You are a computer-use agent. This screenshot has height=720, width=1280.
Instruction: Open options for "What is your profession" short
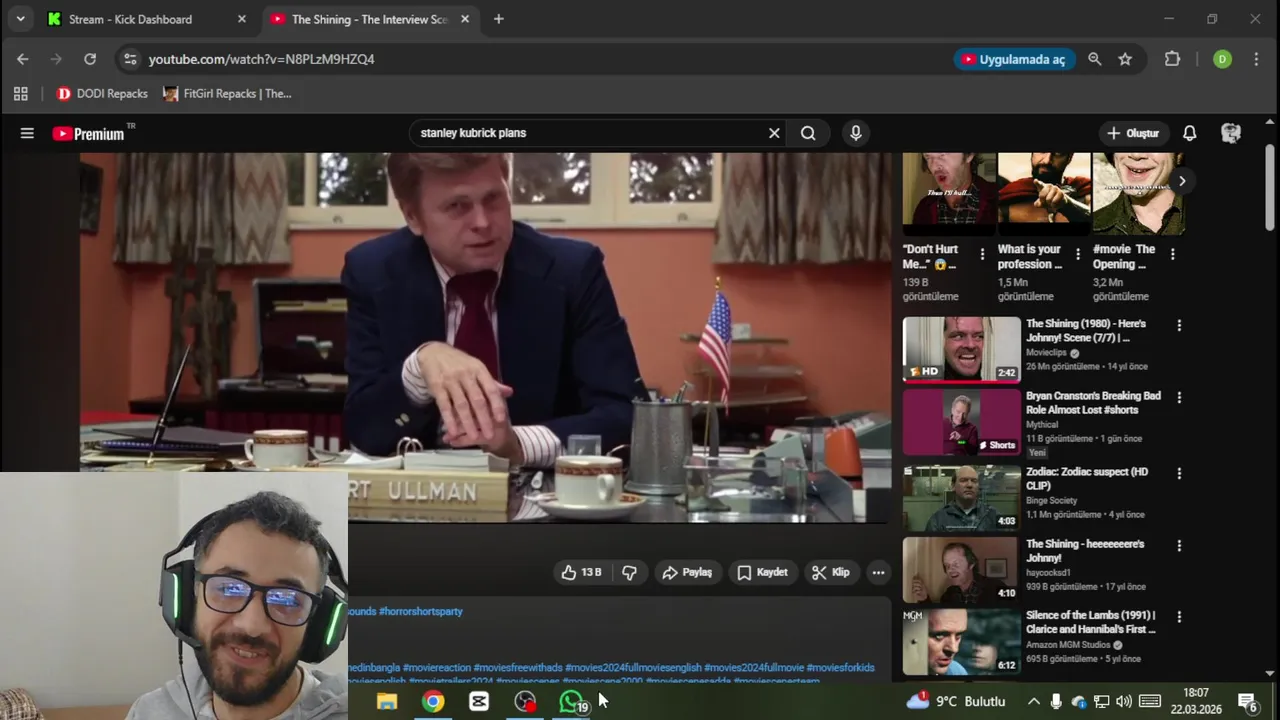[x=1077, y=254]
